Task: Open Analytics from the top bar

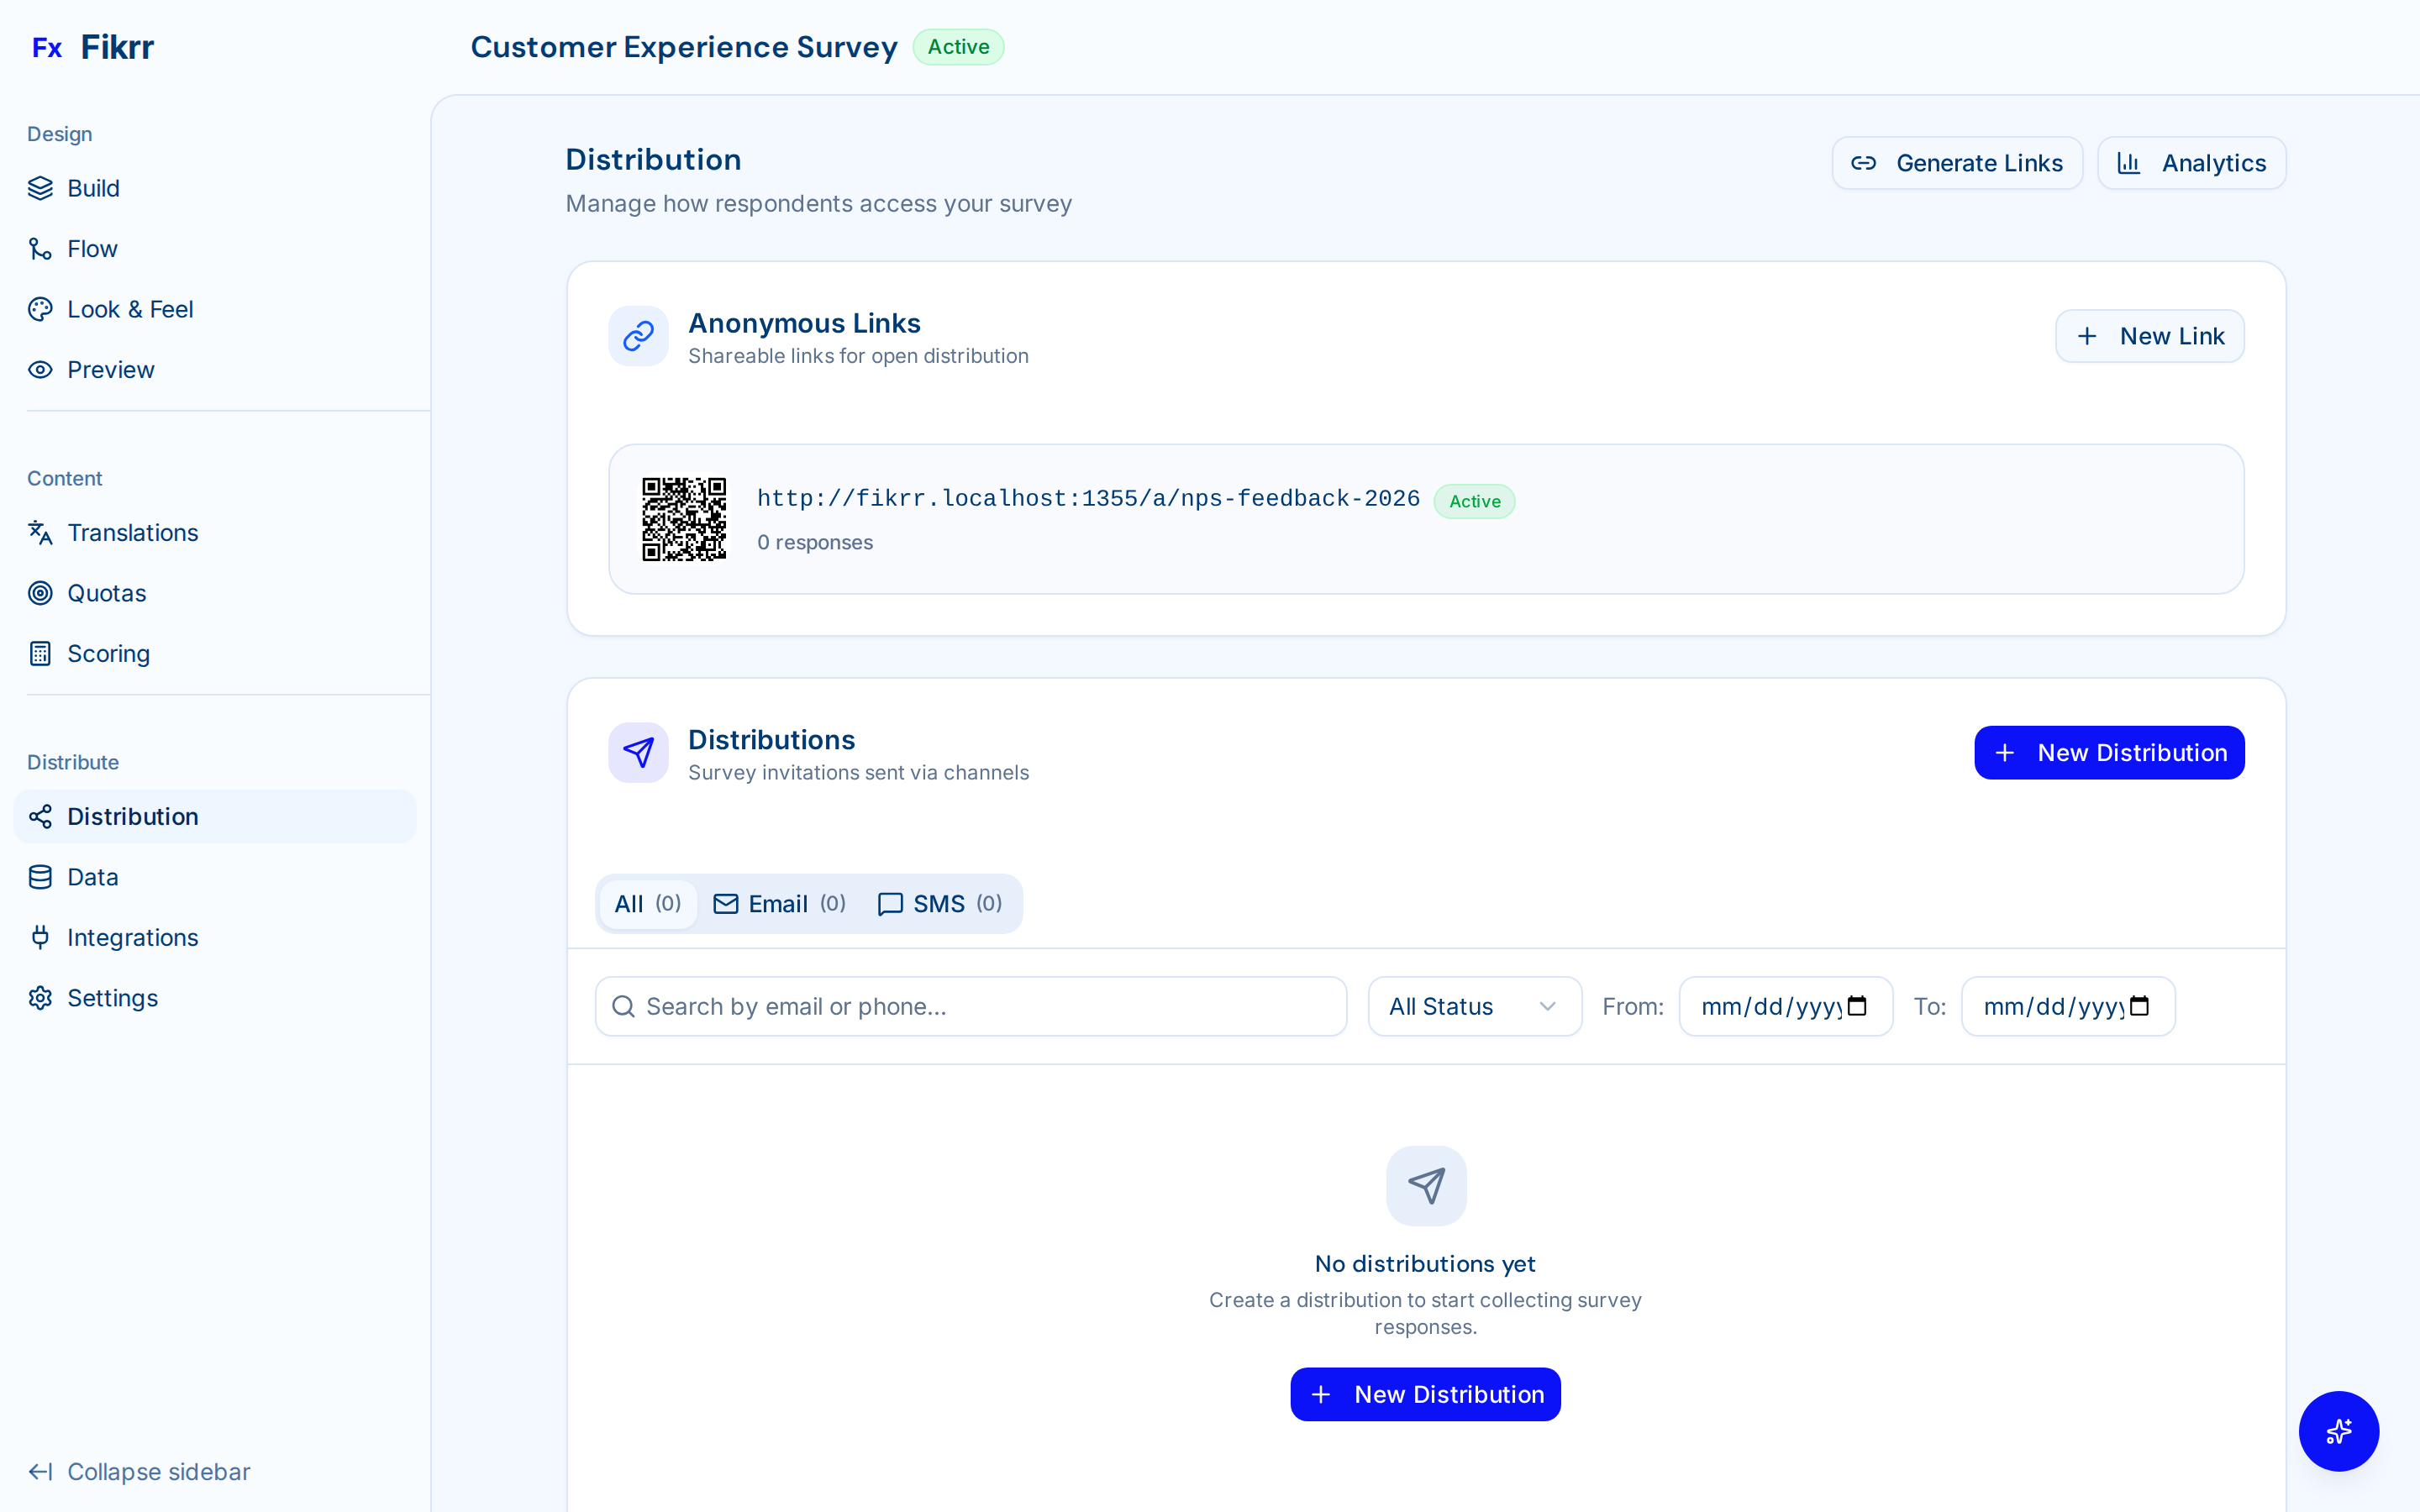Action: [2191, 162]
